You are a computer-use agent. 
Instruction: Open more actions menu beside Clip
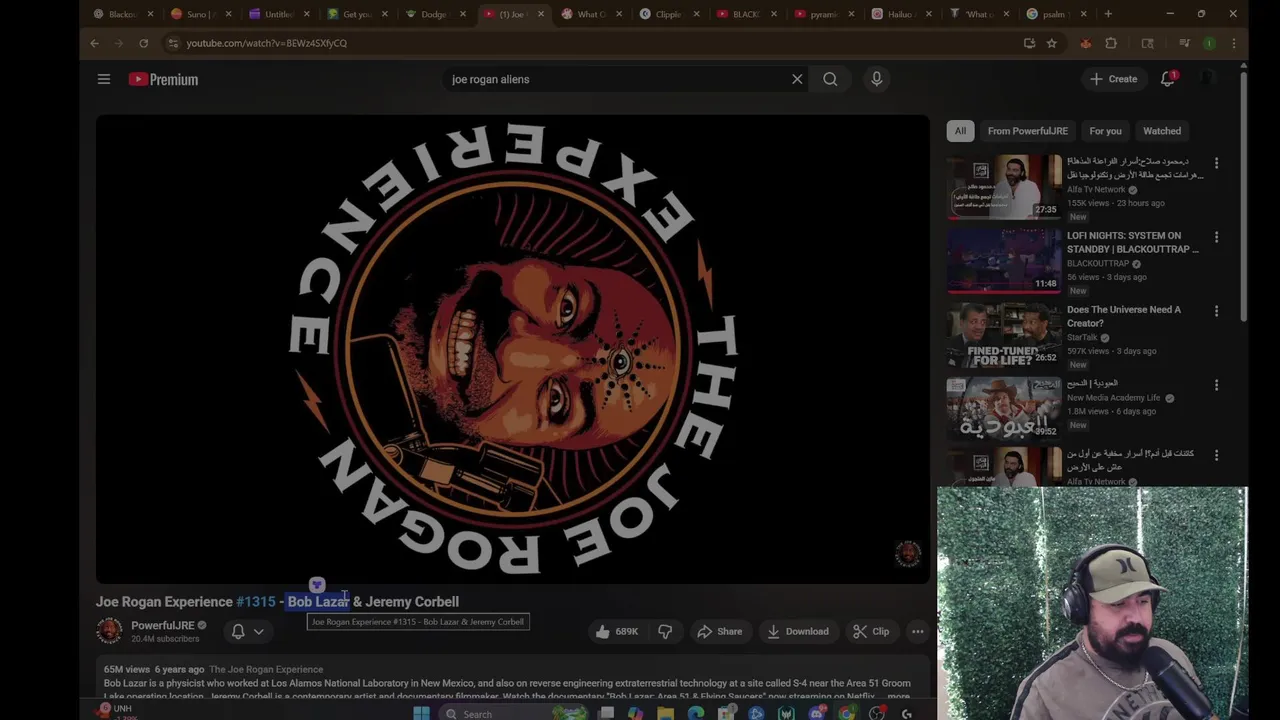coord(917,631)
